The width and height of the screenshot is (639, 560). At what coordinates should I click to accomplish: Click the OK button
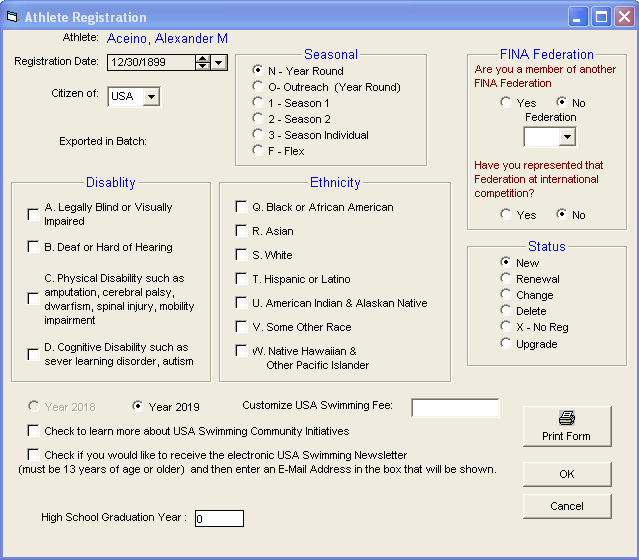coord(566,474)
